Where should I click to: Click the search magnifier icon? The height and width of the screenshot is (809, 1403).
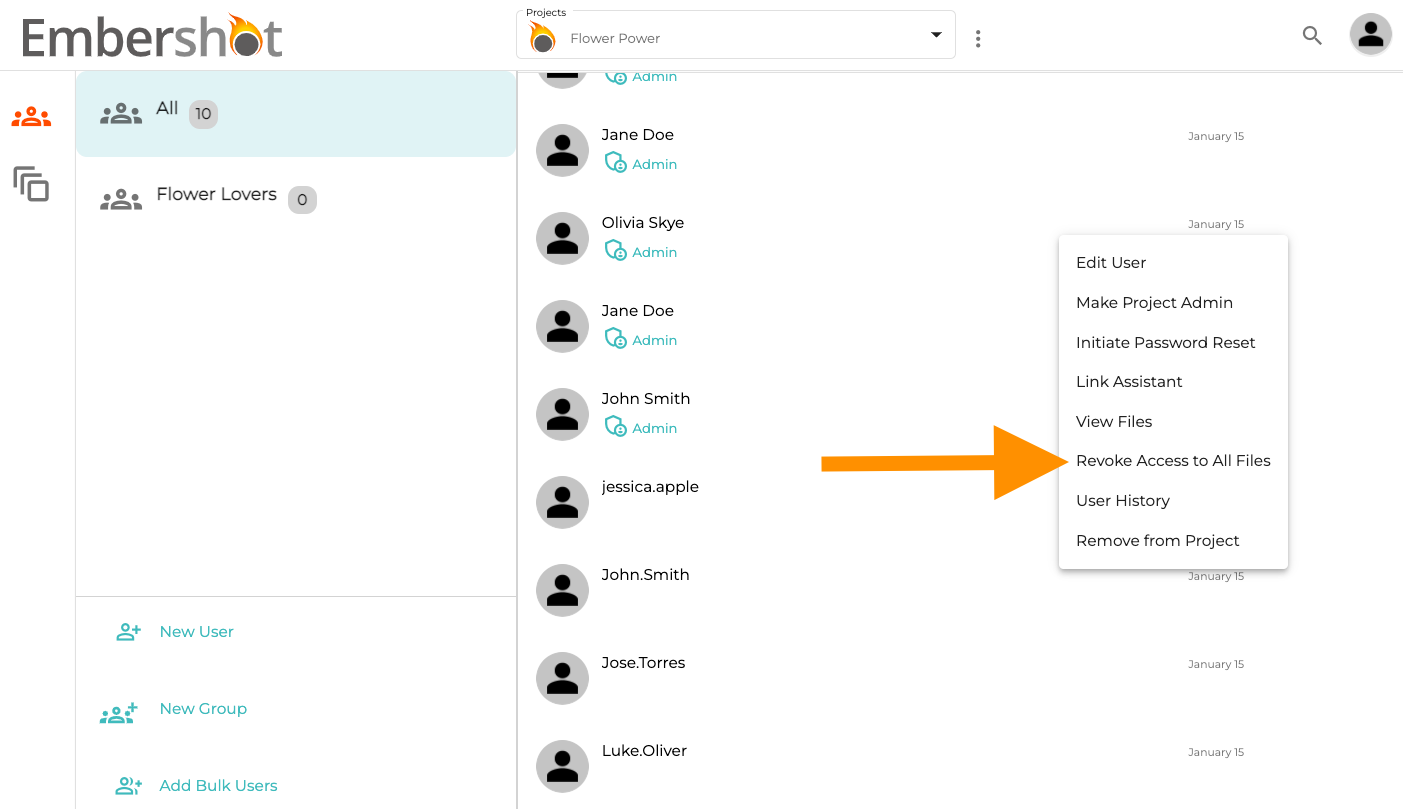coord(1312,36)
